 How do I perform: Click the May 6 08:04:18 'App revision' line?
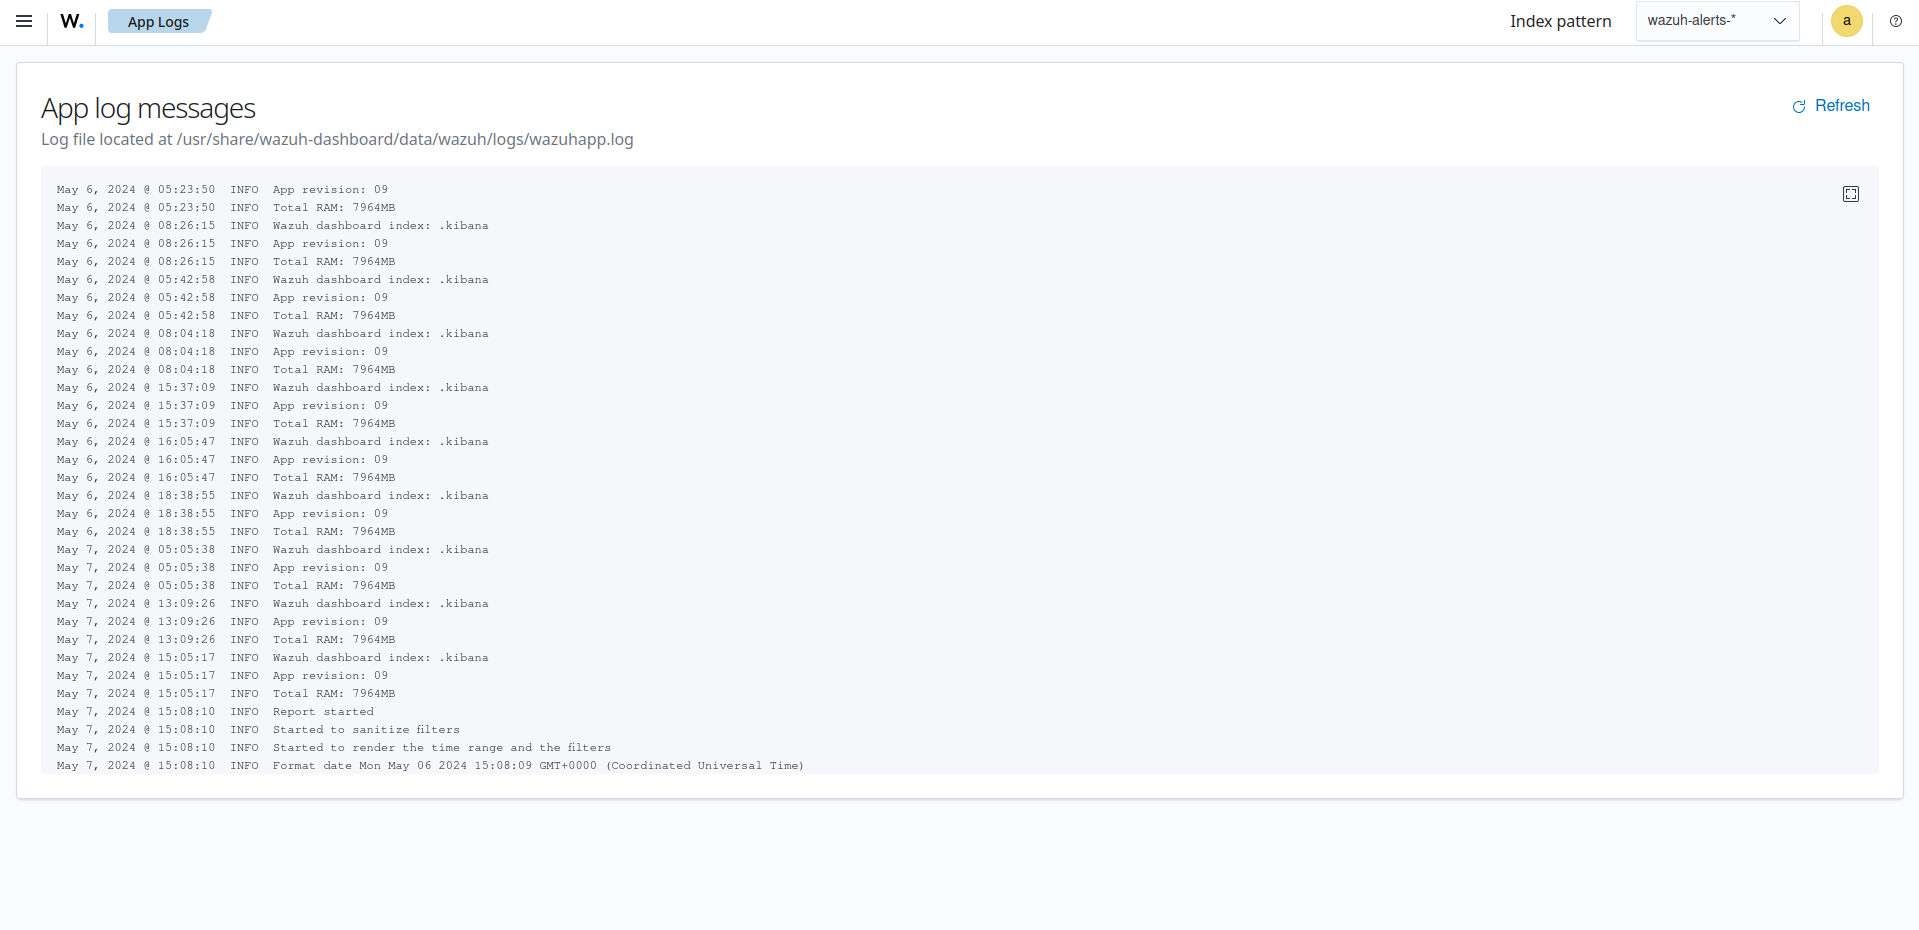tap(222, 352)
